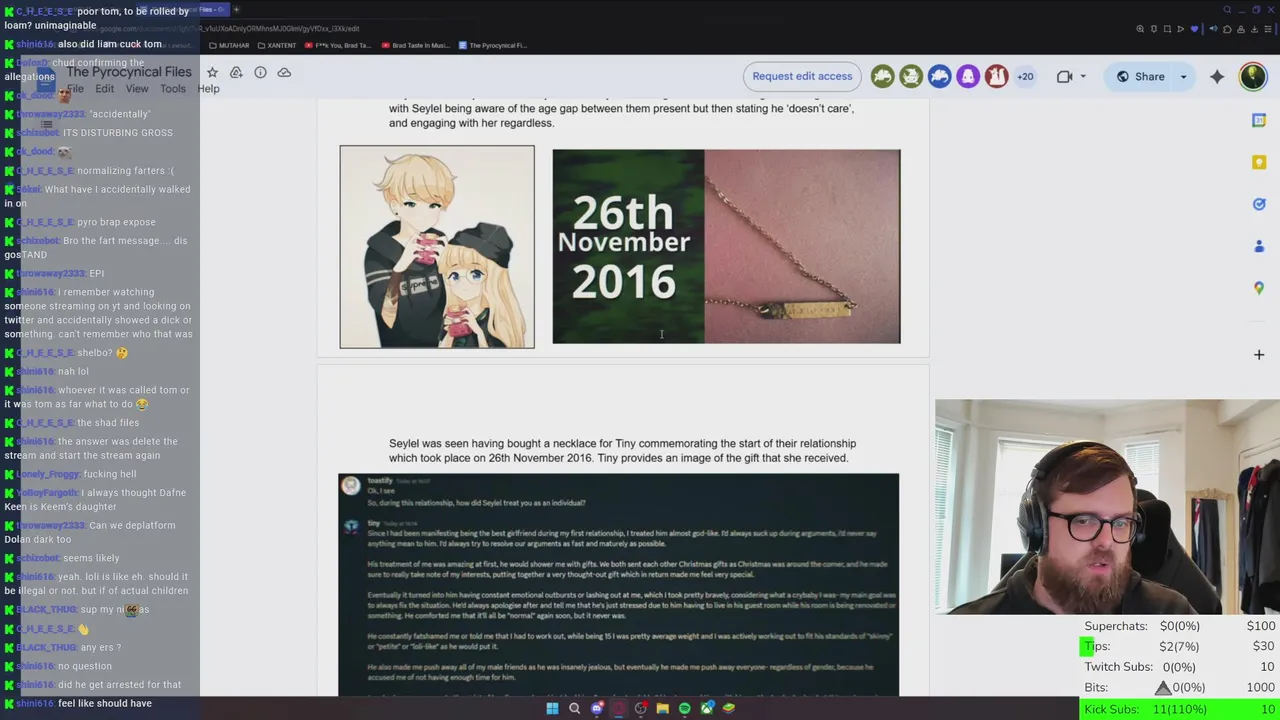The height and width of the screenshot is (720, 1280).
Task: Open the Edit menu
Action: click(105, 89)
